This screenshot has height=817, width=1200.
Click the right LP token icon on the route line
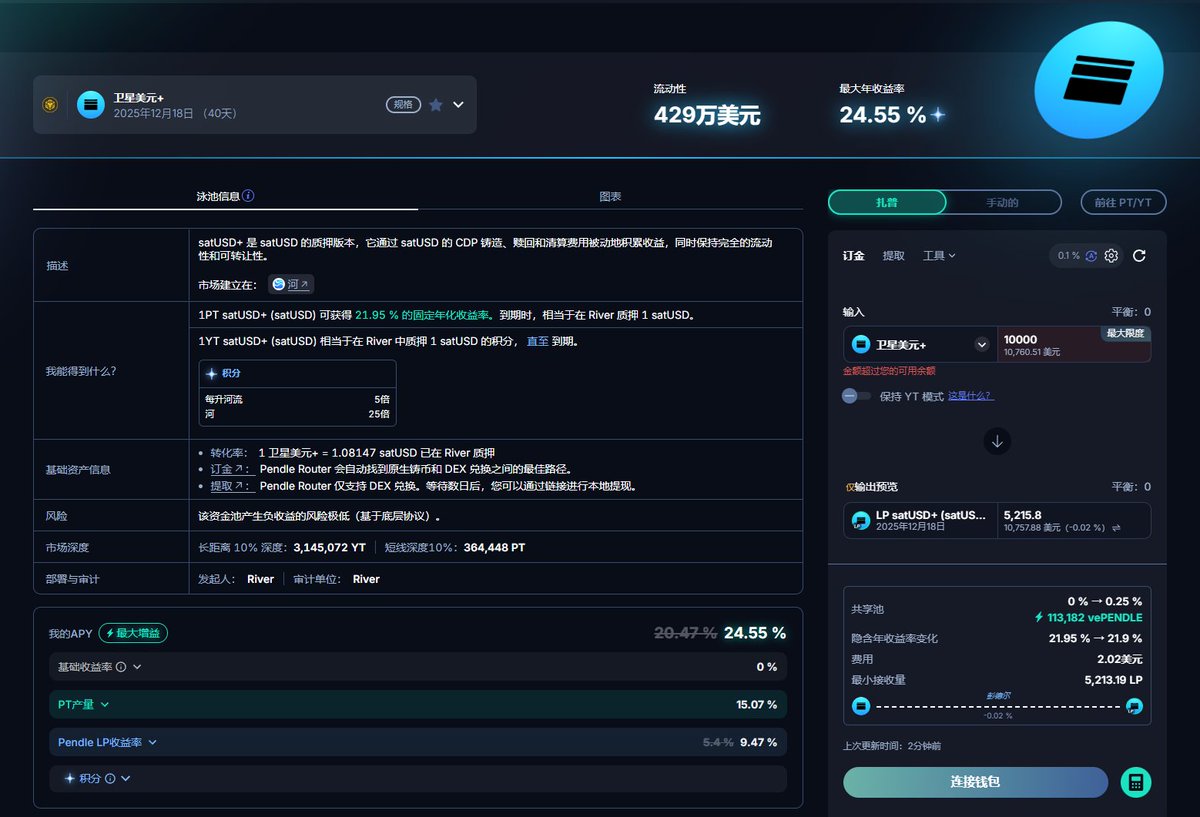click(1134, 706)
